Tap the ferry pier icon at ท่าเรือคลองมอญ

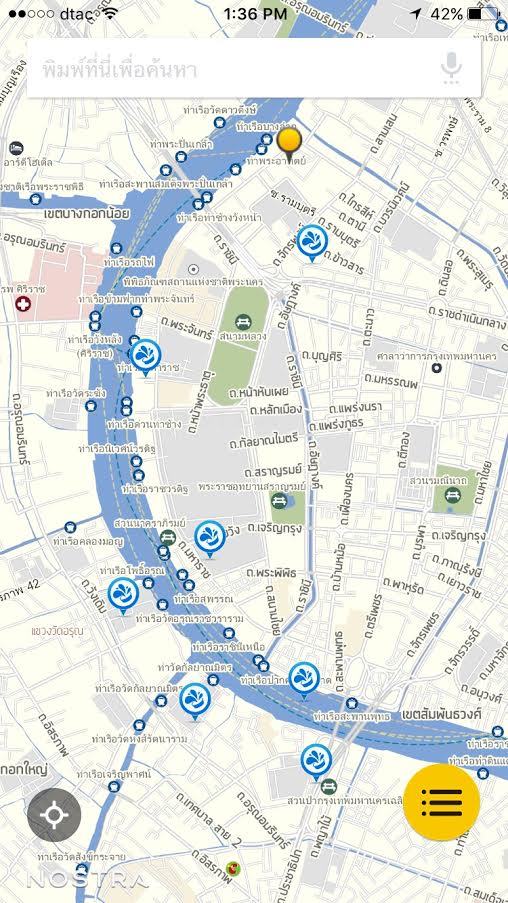70,526
